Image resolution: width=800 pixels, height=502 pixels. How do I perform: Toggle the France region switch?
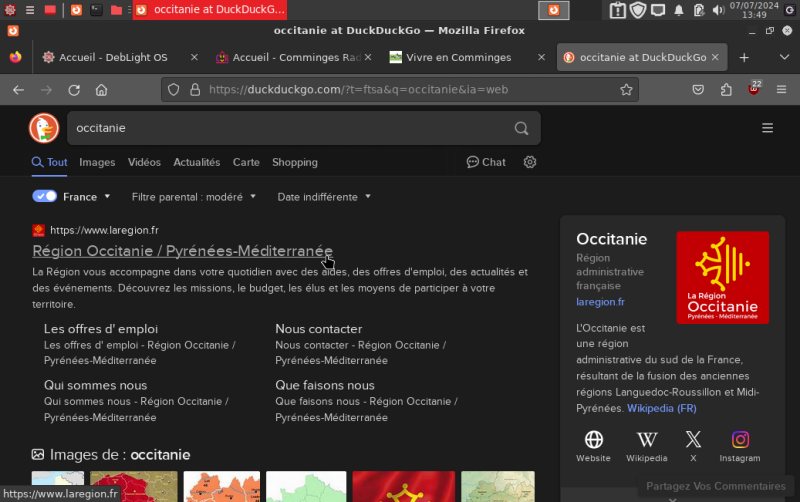click(x=45, y=196)
